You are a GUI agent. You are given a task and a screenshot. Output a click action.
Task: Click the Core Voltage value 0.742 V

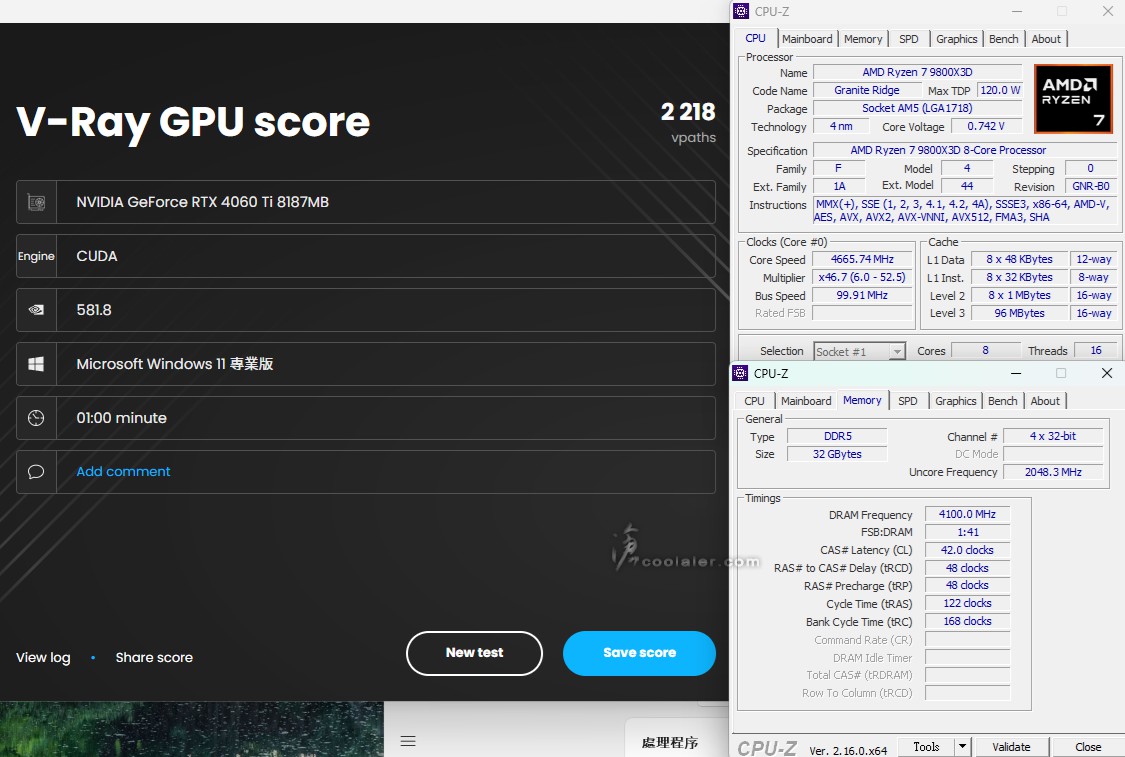(x=986, y=126)
